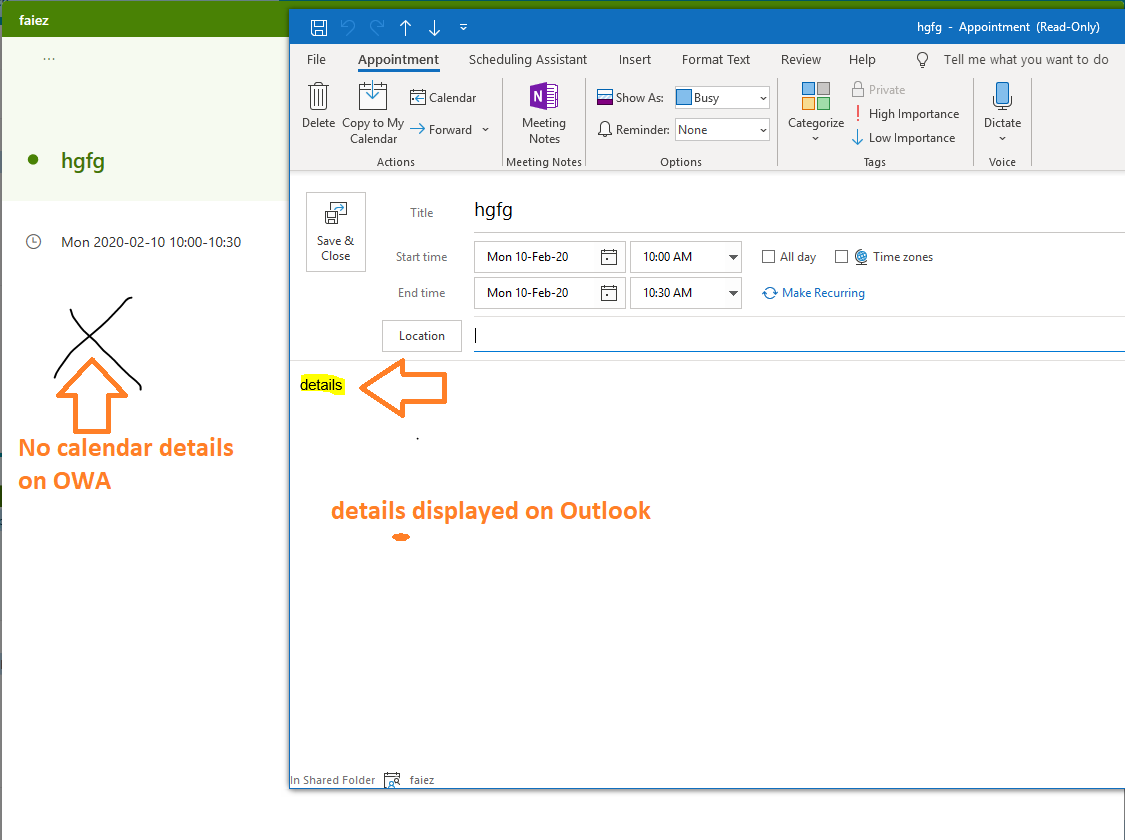The image size is (1125, 840).
Task: Click the Save & Close button
Action: coord(335,231)
